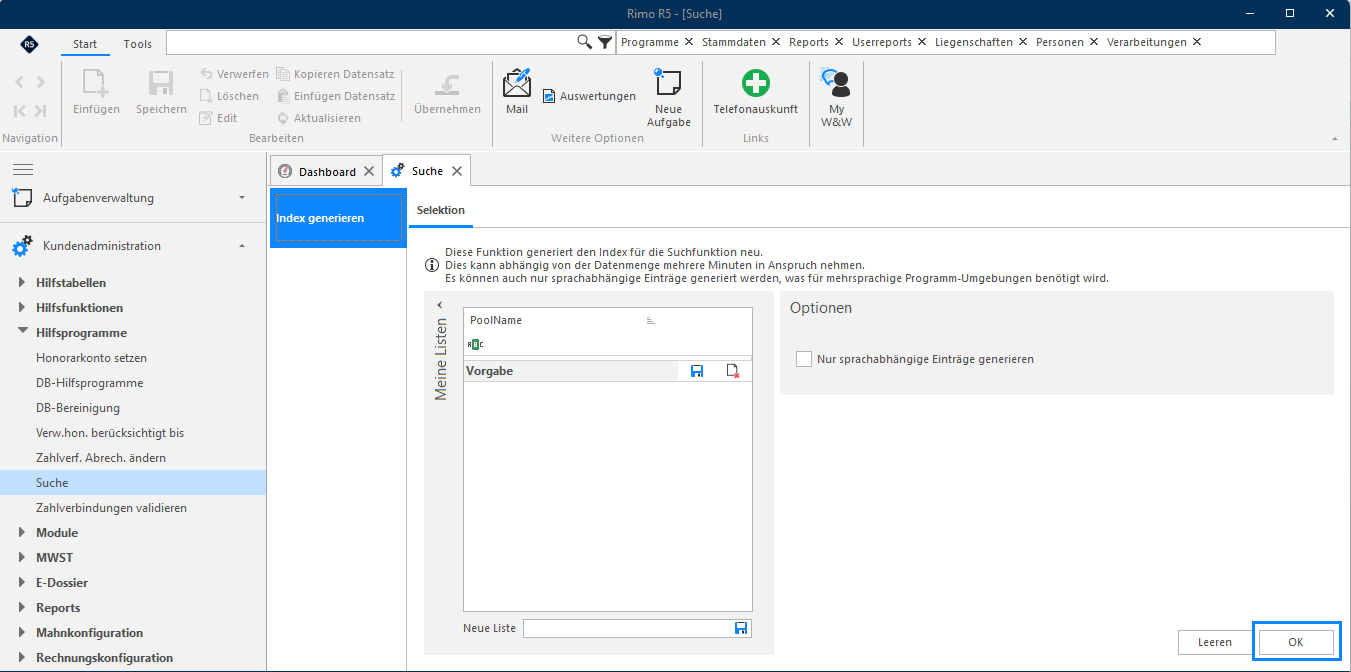Collapse the Hilfsprogramme tree node
The image size is (1351, 672).
(23, 333)
